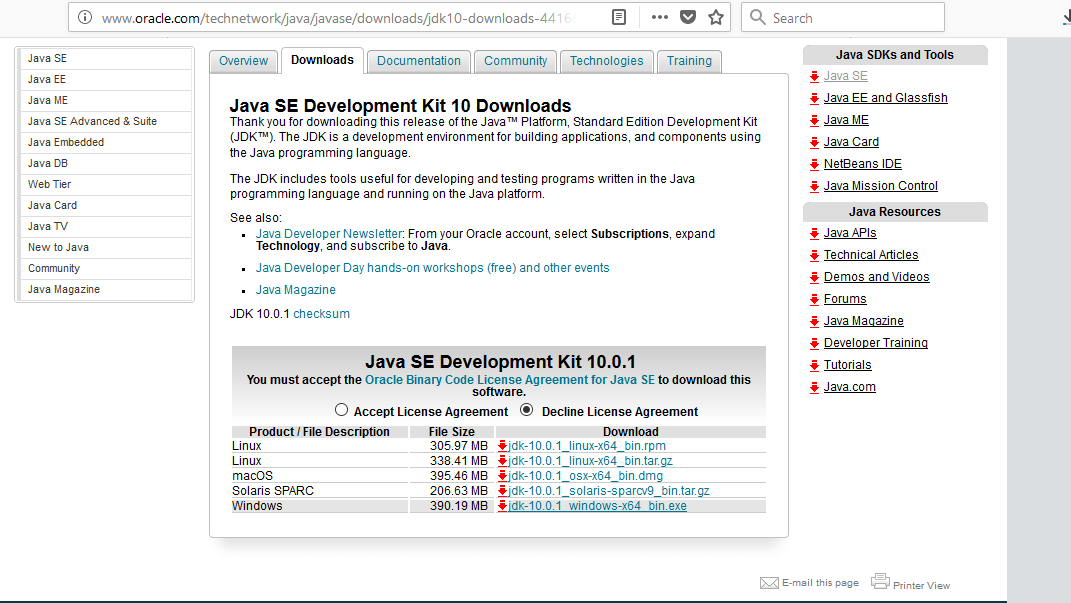Click red arrow icon next to Forums
This screenshot has width=1071, height=603.
[814, 299]
